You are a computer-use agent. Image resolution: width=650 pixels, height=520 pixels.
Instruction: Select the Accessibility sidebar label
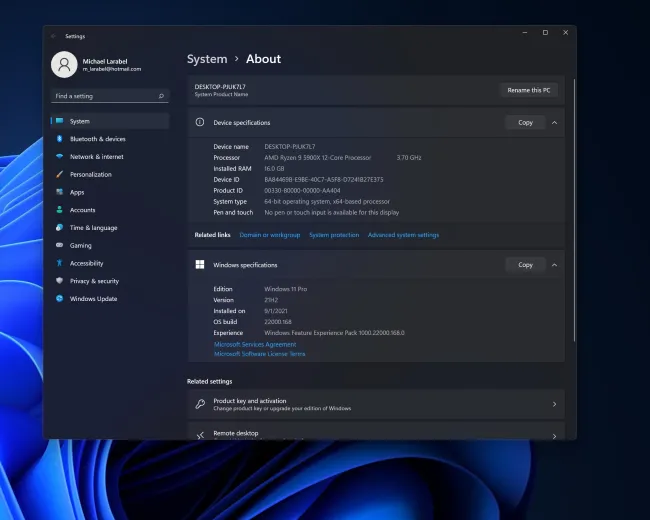pyautogui.click(x=86, y=263)
